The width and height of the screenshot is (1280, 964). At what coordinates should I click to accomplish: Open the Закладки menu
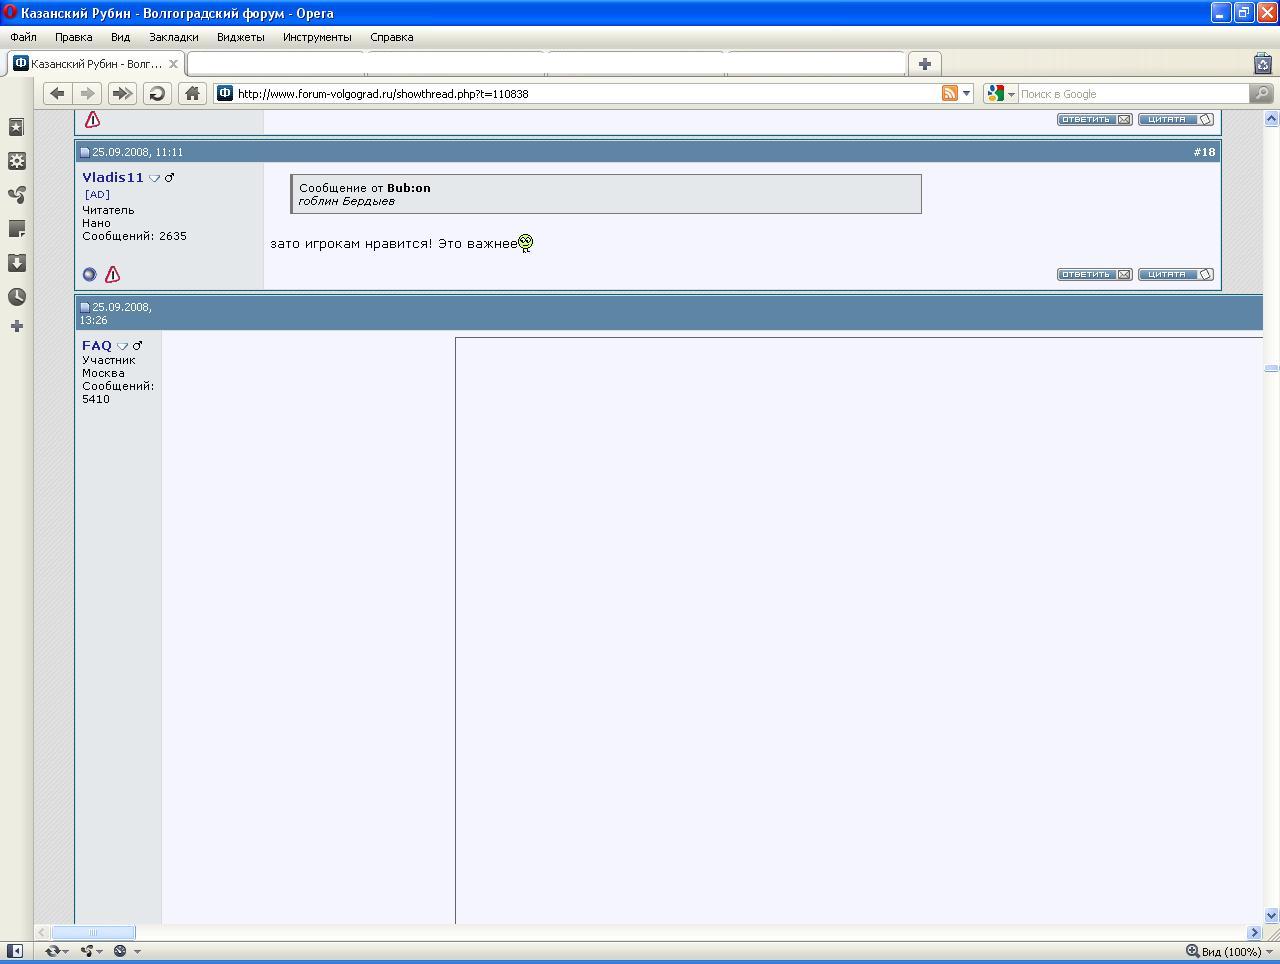coord(173,37)
